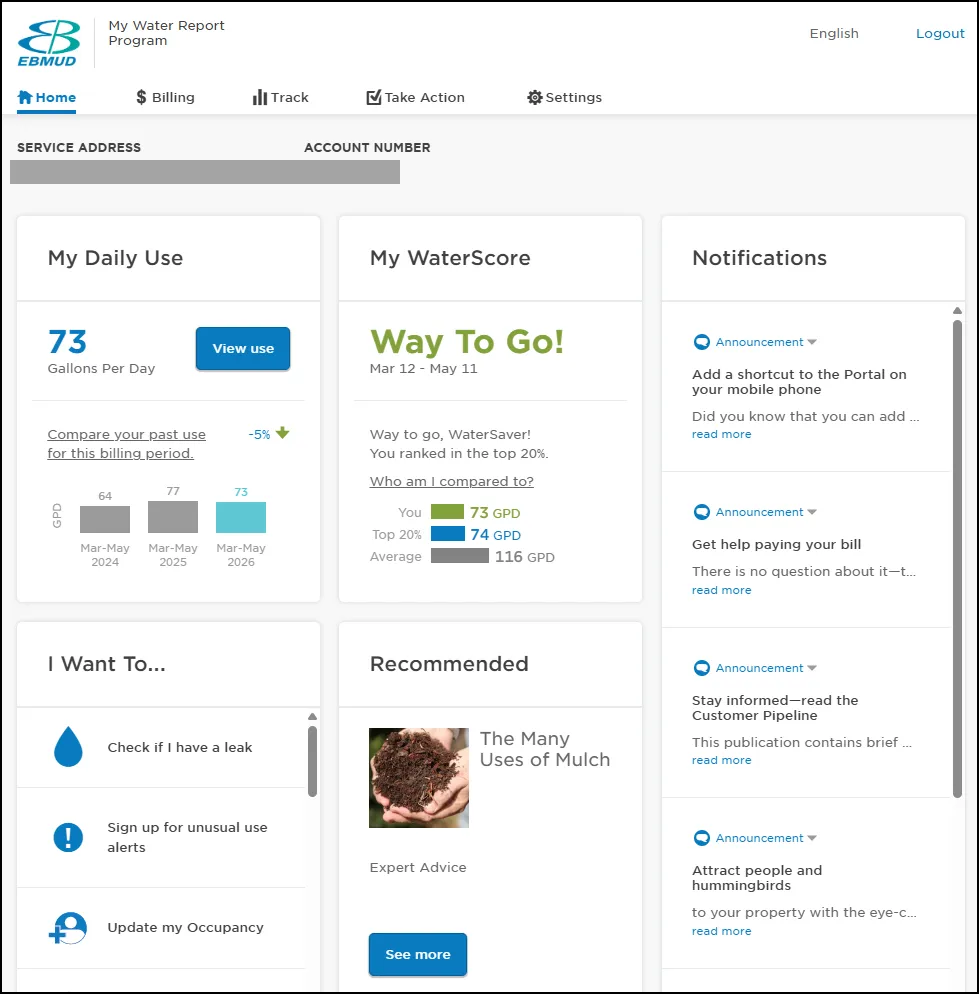Click the Take Action checkmark icon

[x=373, y=97]
